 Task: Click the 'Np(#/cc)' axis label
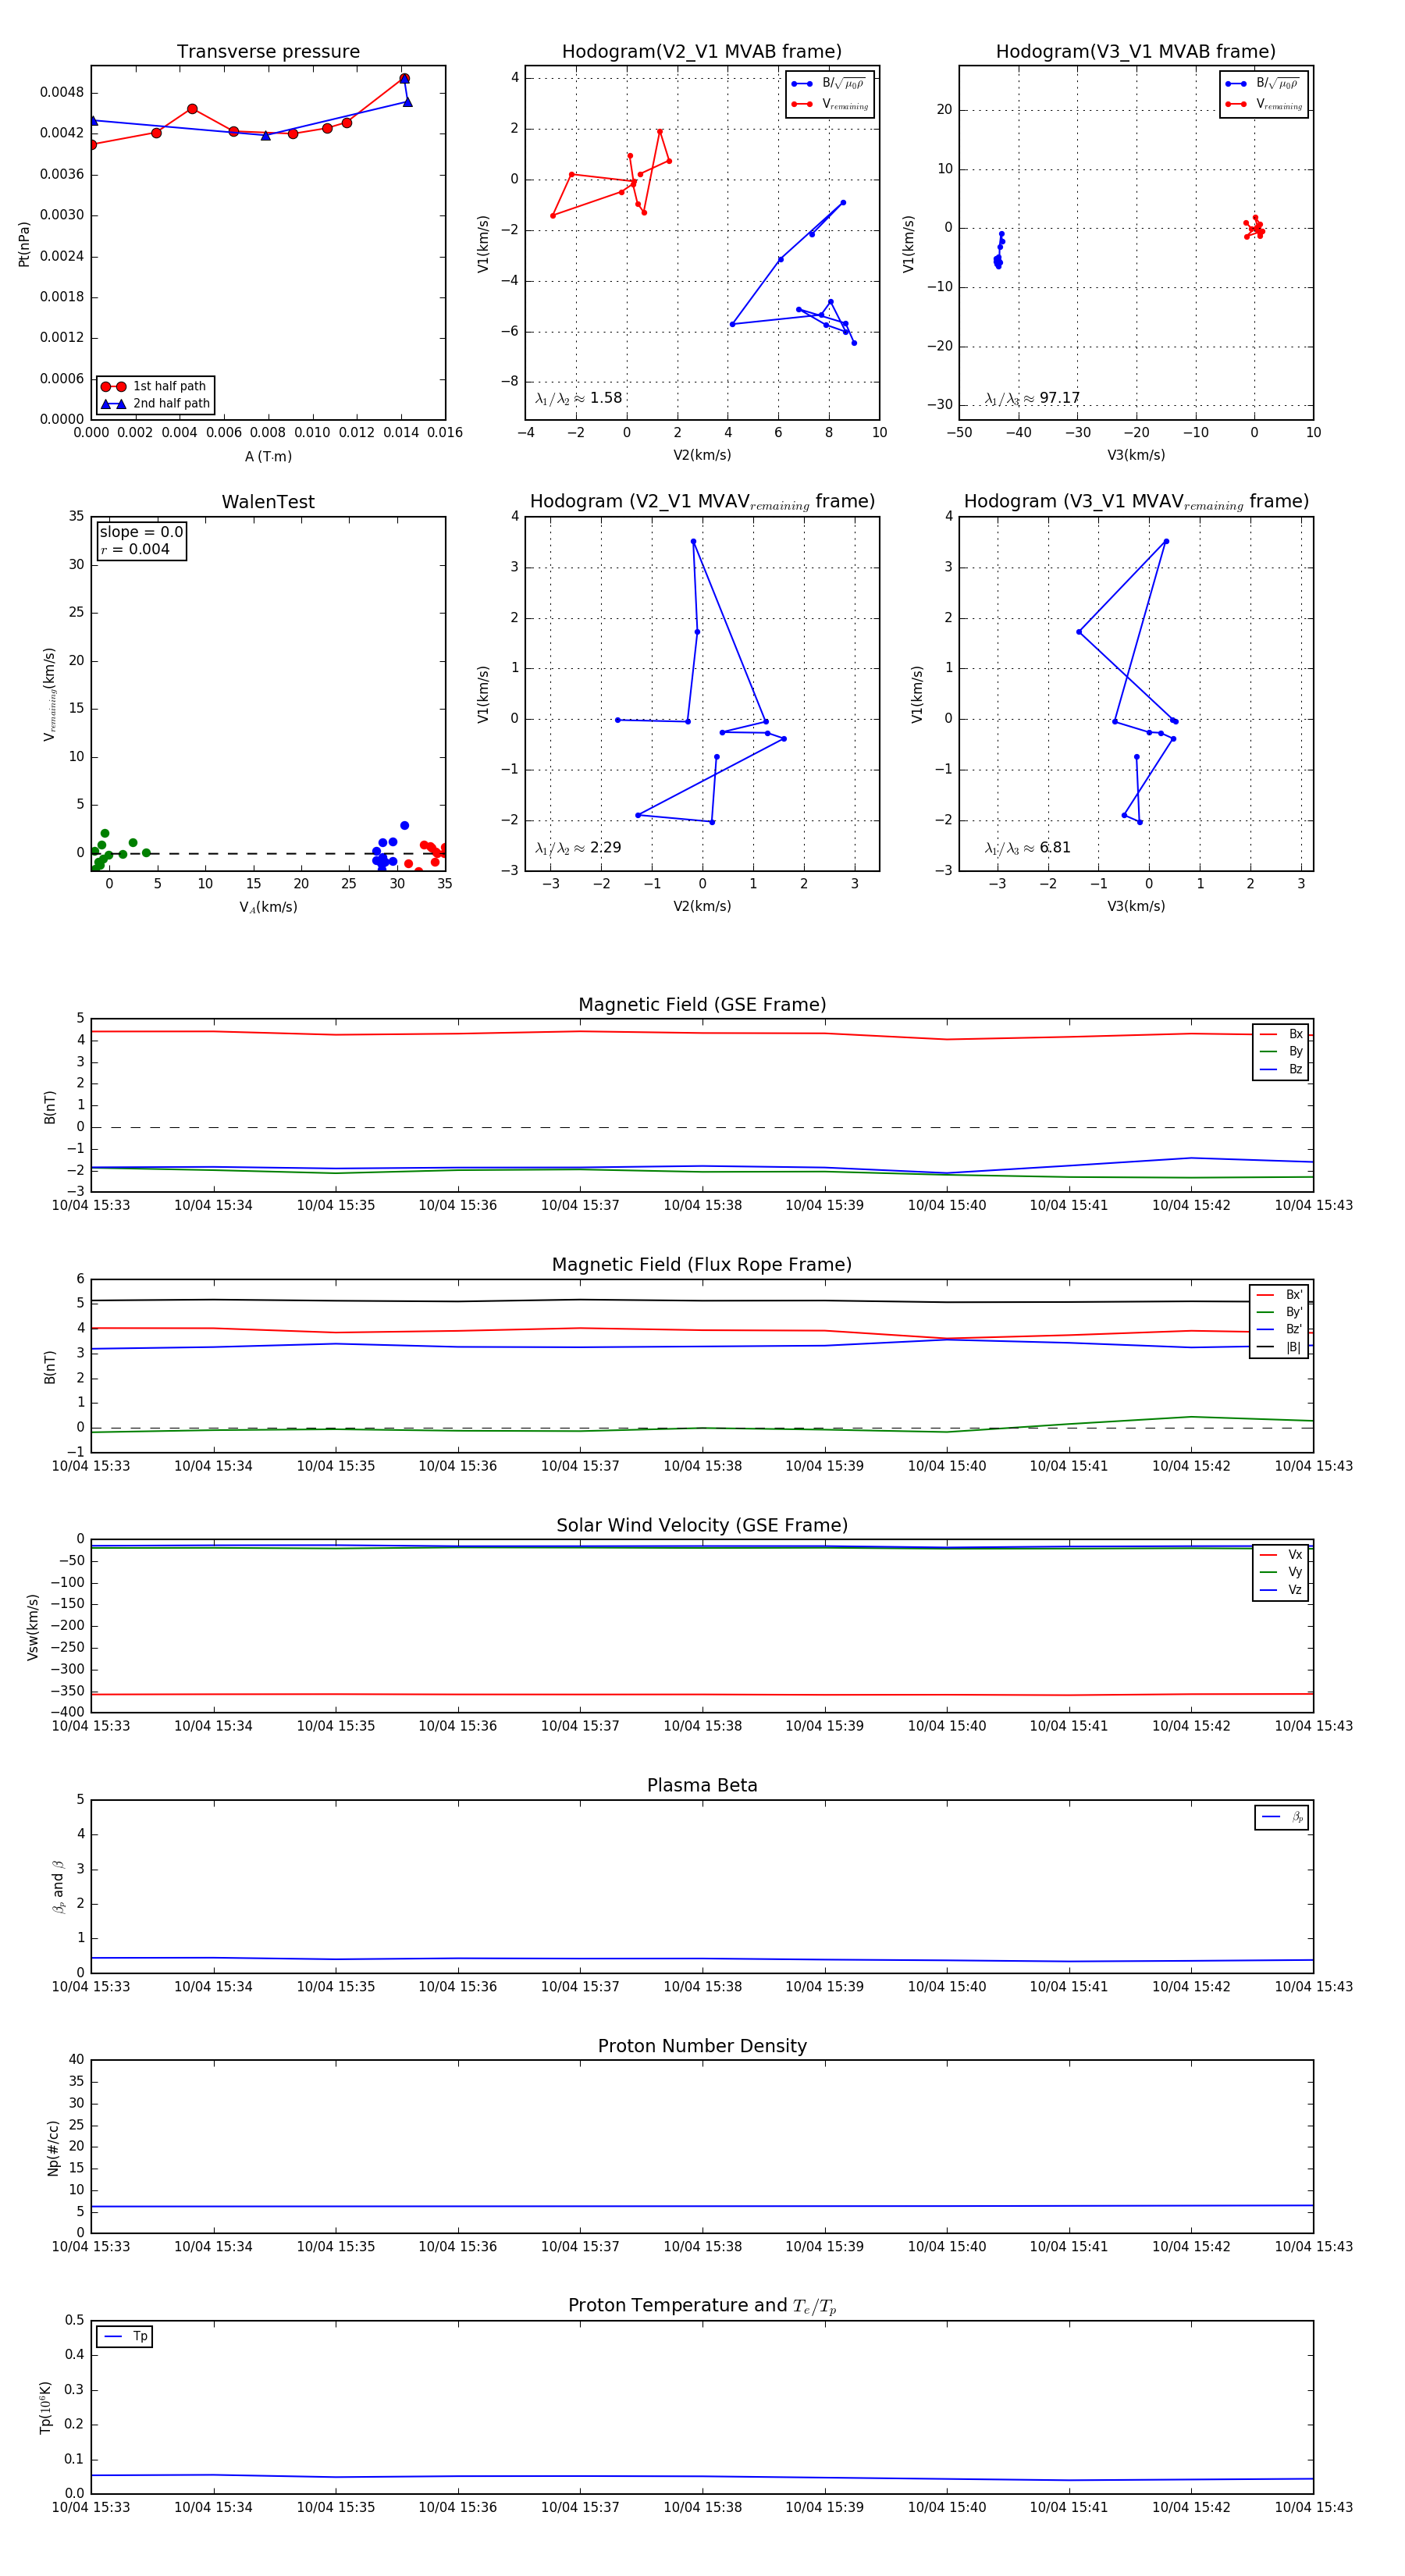click(x=53, y=2147)
